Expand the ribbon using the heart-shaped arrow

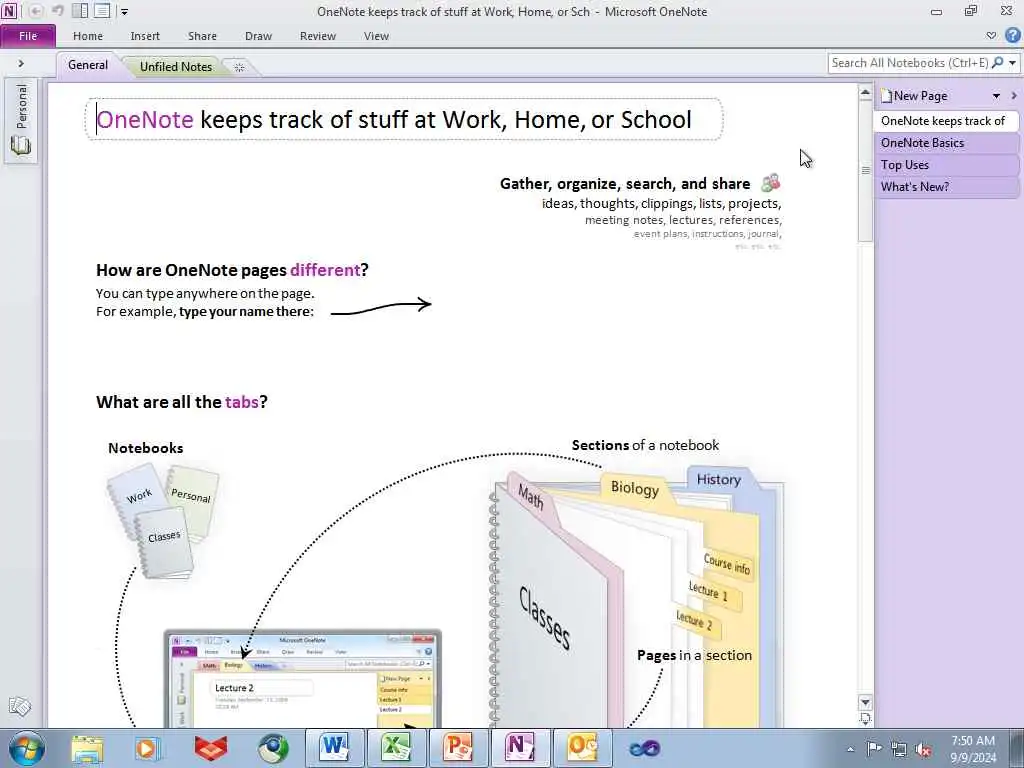point(991,36)
